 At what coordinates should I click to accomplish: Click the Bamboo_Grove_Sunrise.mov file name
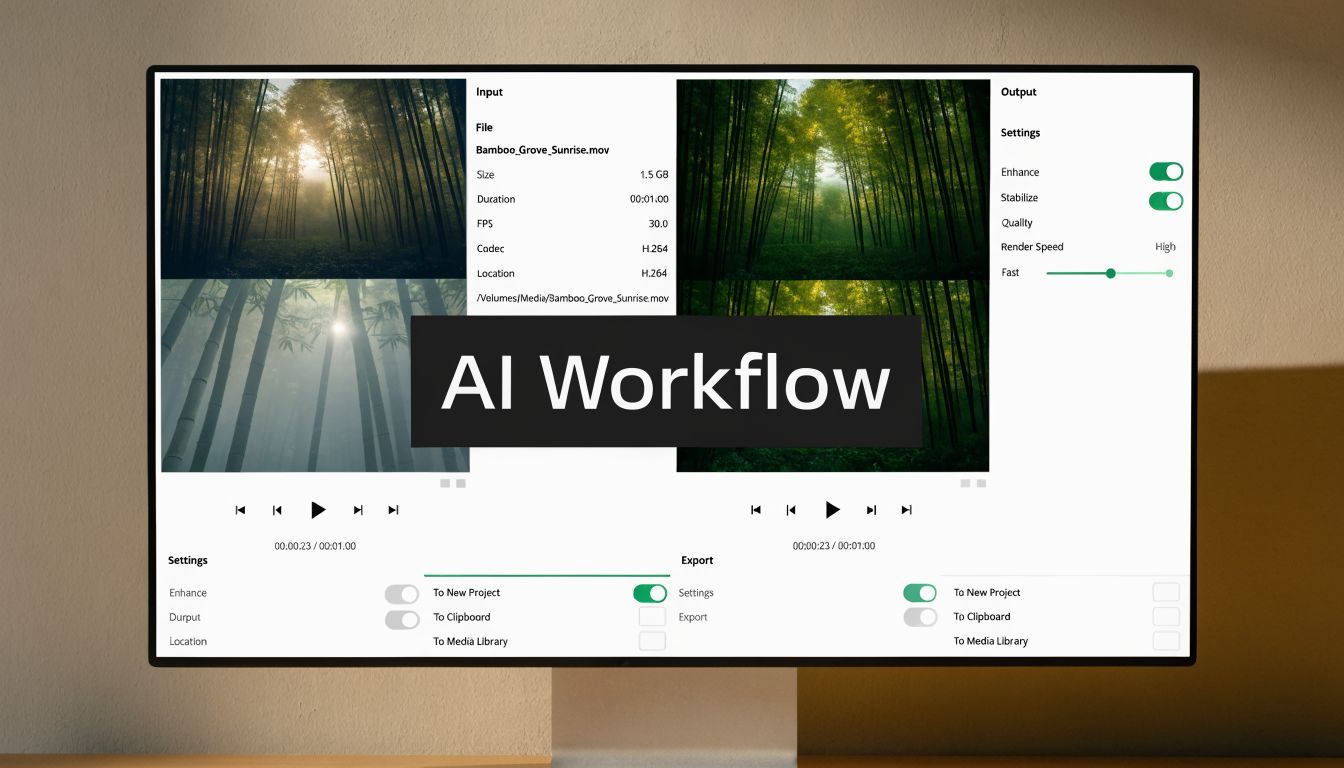click(x=543, y=149)
